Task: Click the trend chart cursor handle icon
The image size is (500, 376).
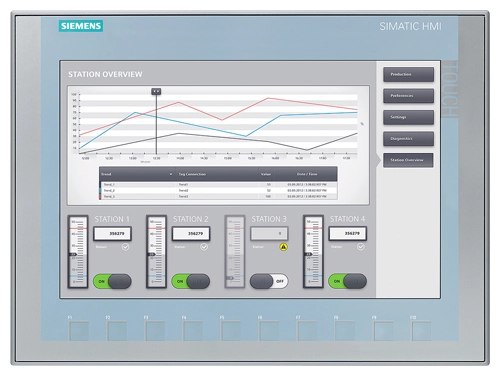Action: point(156,91)
